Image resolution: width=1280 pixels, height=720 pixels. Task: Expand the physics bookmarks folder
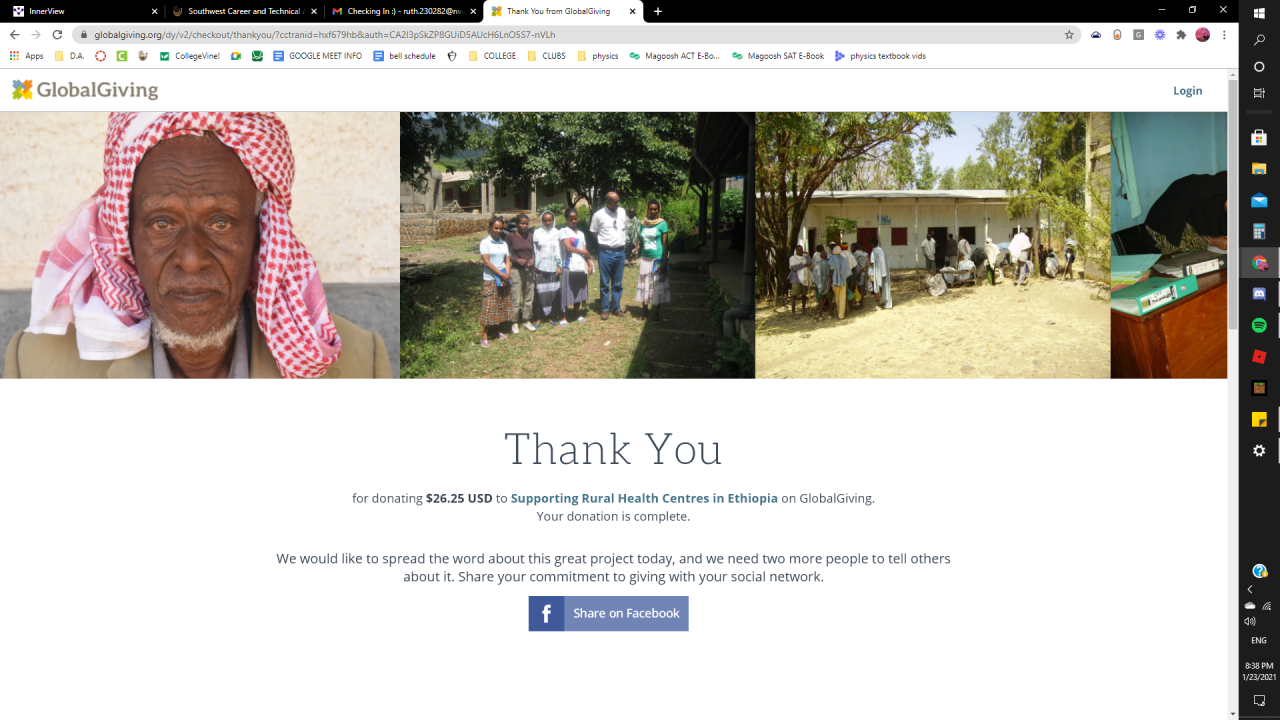pos(597,56)
